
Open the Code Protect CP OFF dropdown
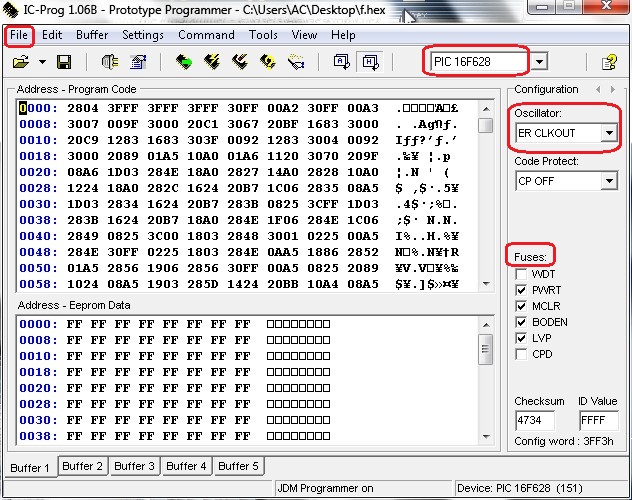tap(608, 181)
